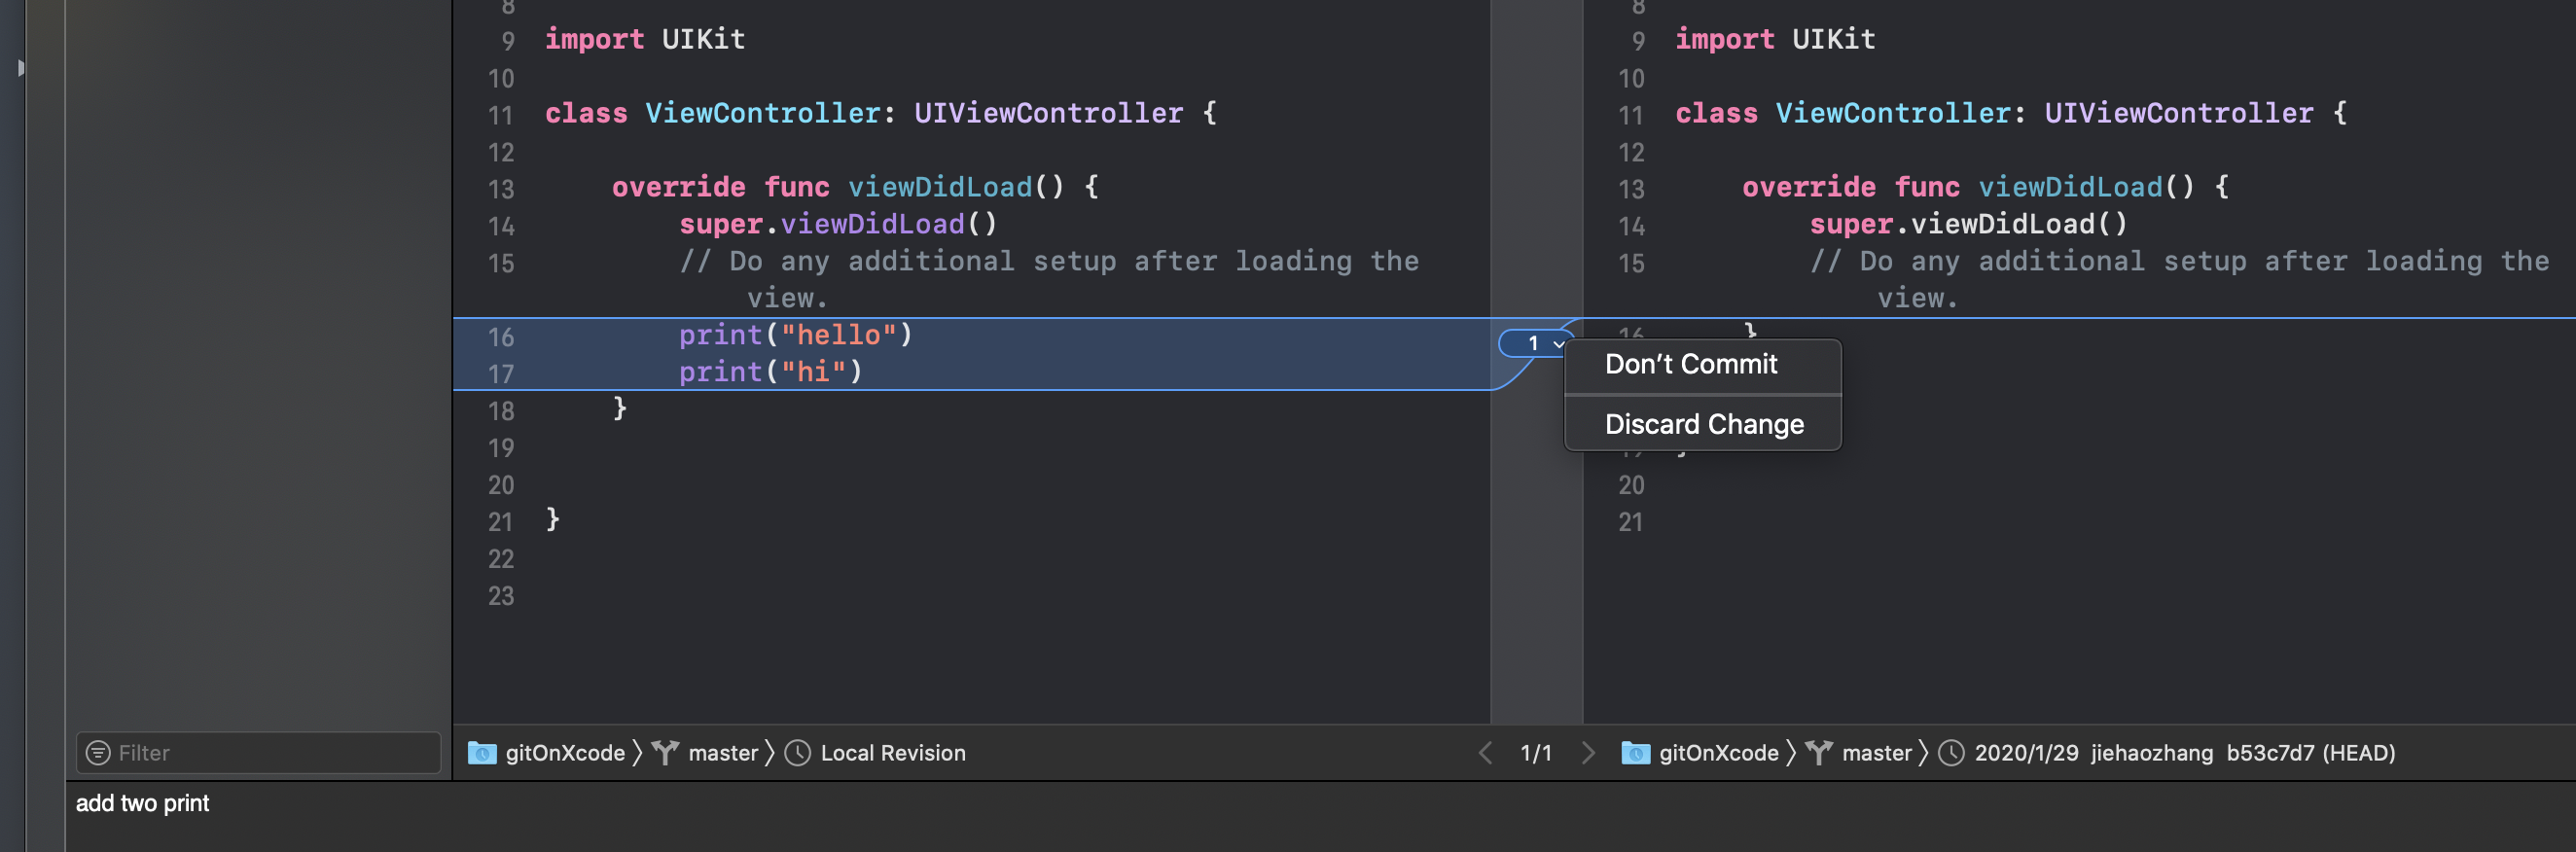Click class ViewController line in right editor

[2011, 113]
